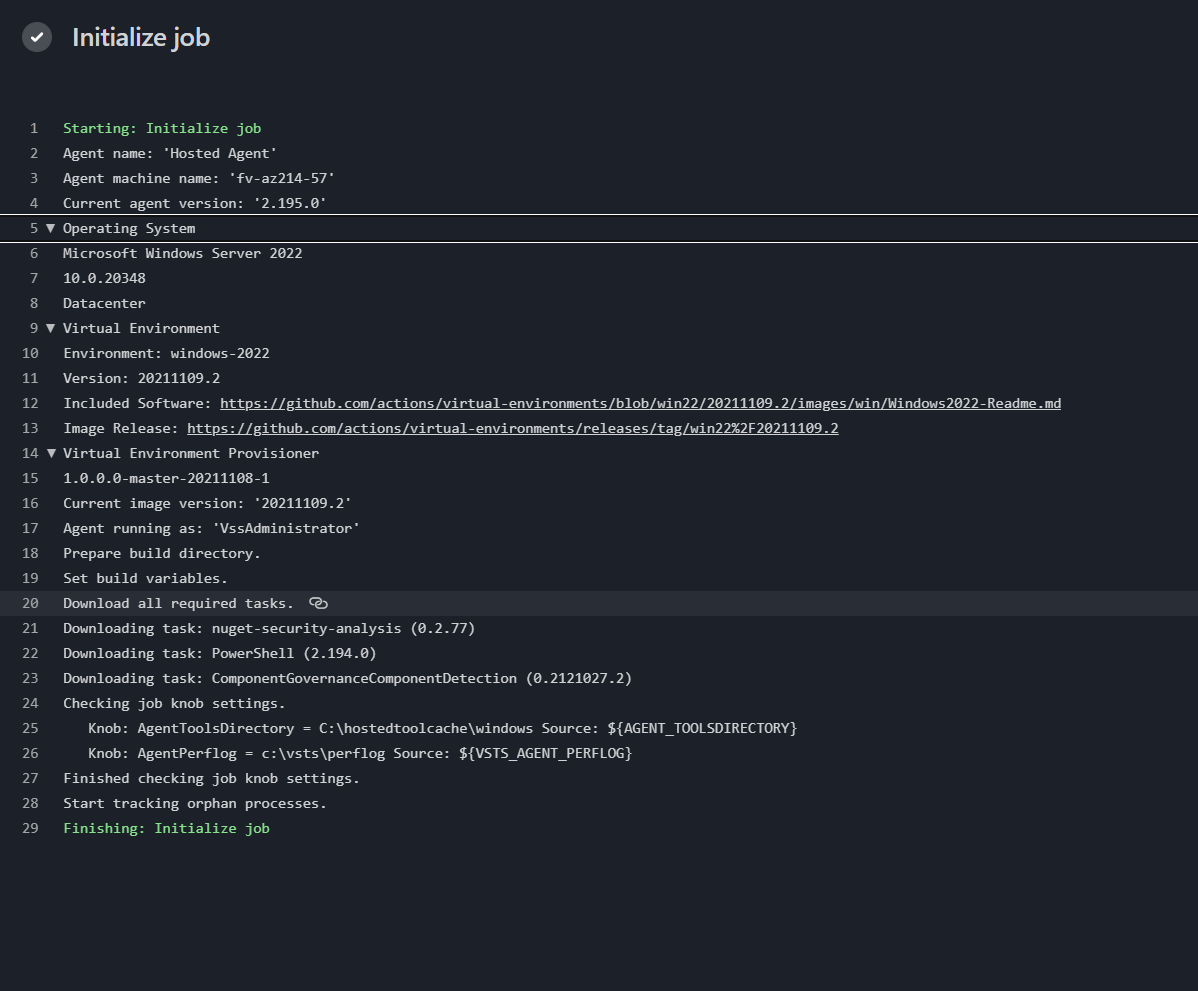
Task: Click the collapse triangle beside Operating System
Action: click(x=51, y=228)
